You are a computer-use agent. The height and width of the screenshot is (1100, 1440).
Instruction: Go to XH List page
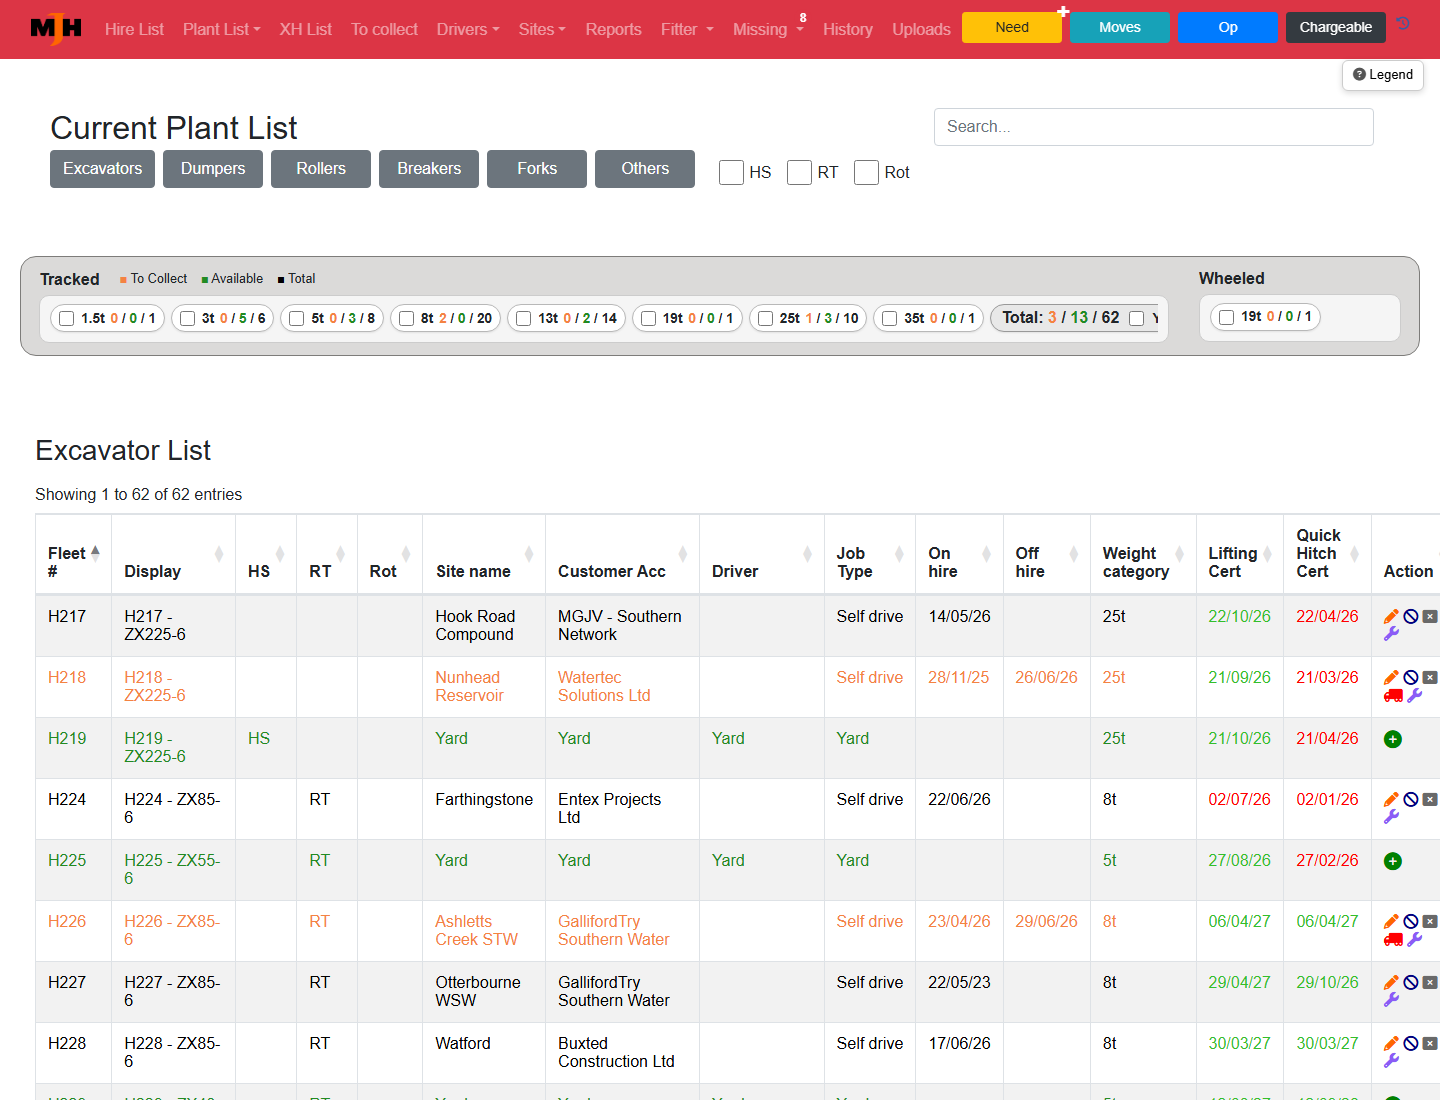(x=306, y=29)
